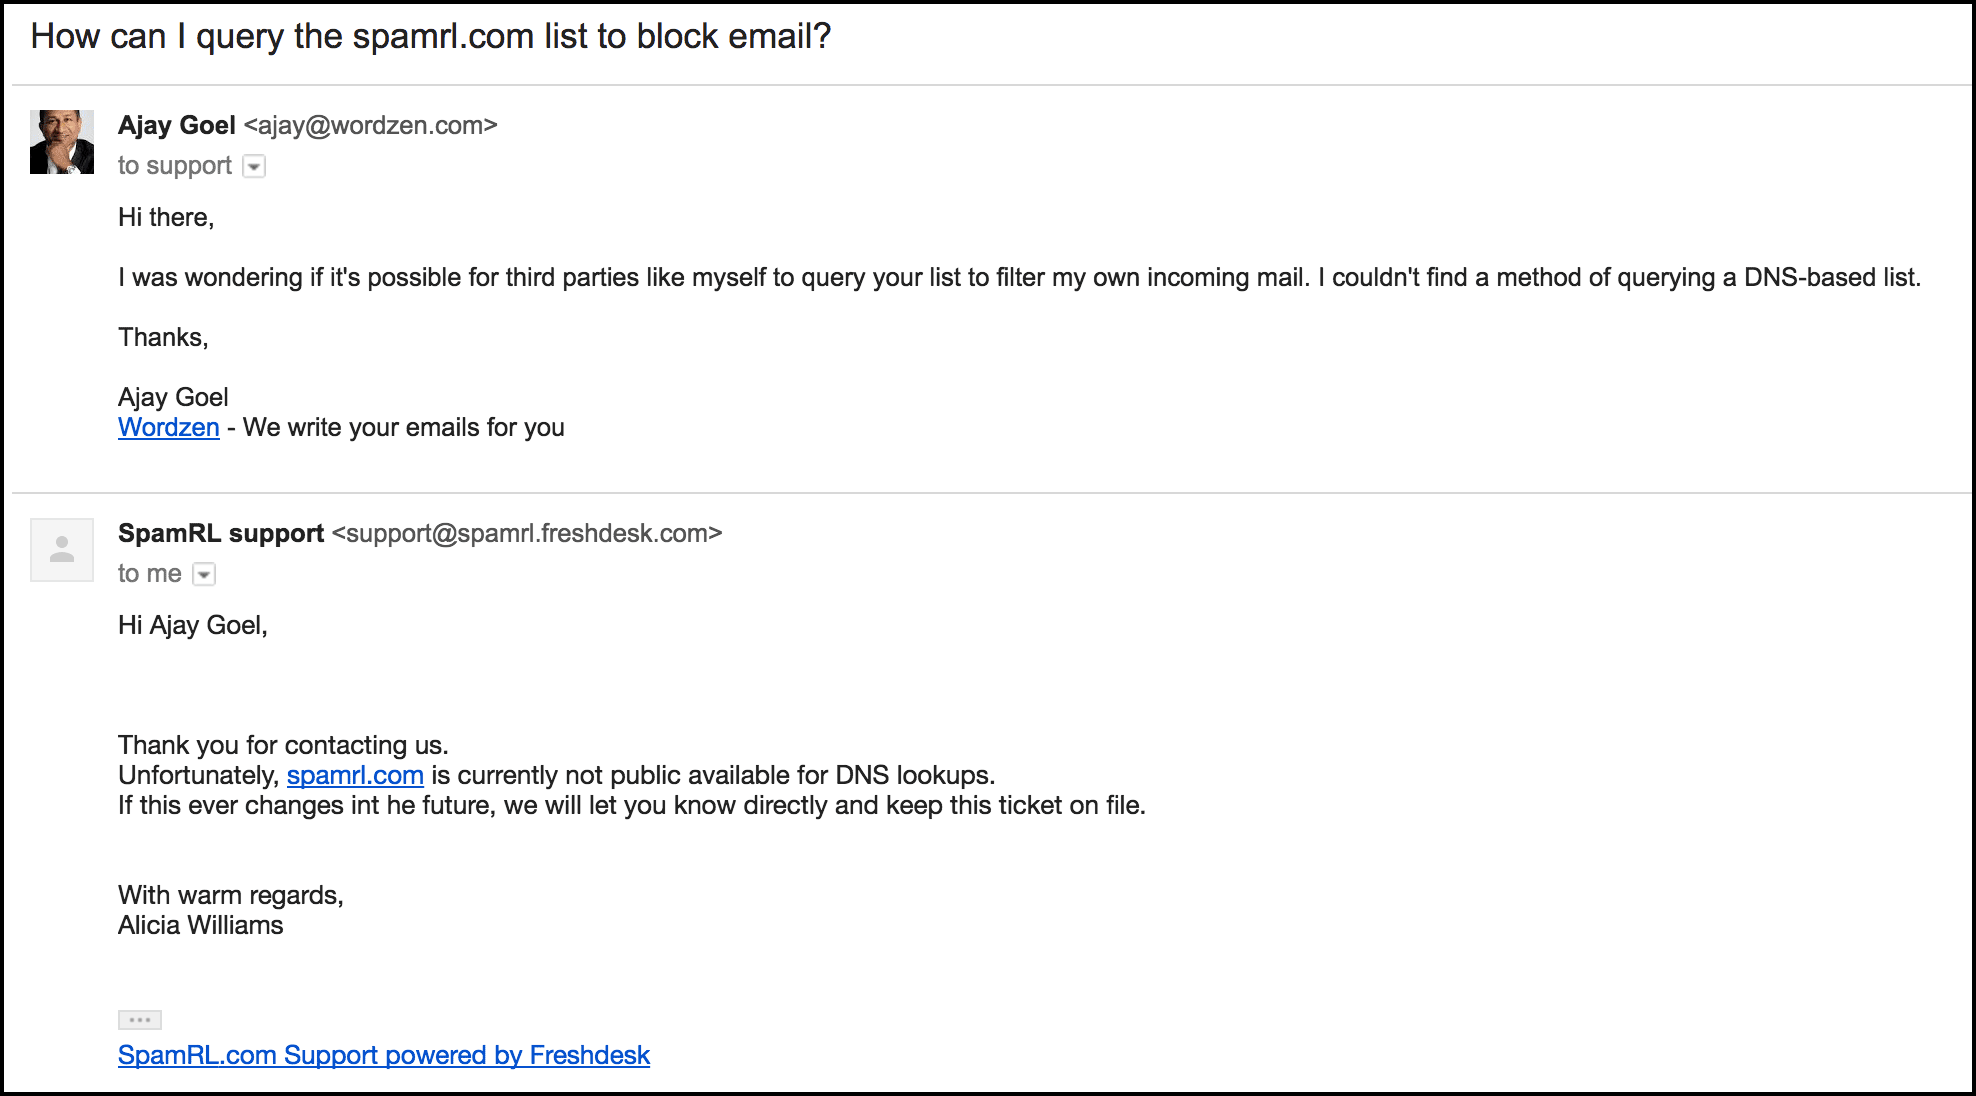Image resolution: width=1976 pixels, height=1096 pixels.
Task: Click the "to me" recipient text
Action: click(150, 574)
